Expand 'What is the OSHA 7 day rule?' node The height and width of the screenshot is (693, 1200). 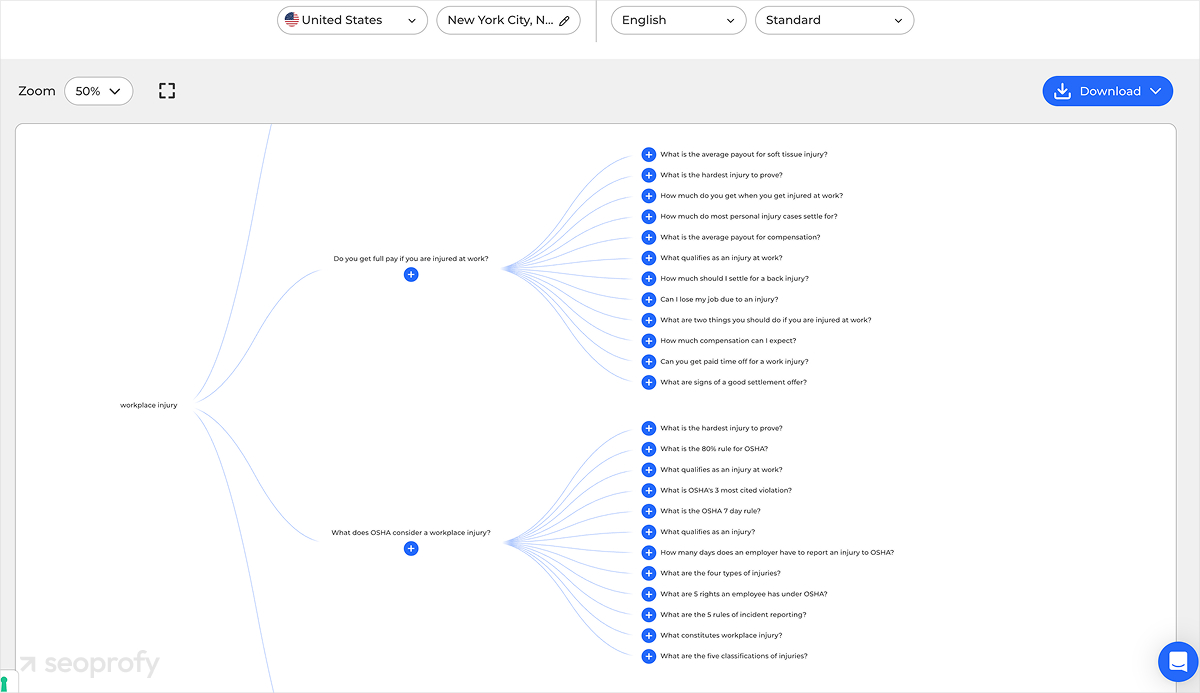[649, 511]
